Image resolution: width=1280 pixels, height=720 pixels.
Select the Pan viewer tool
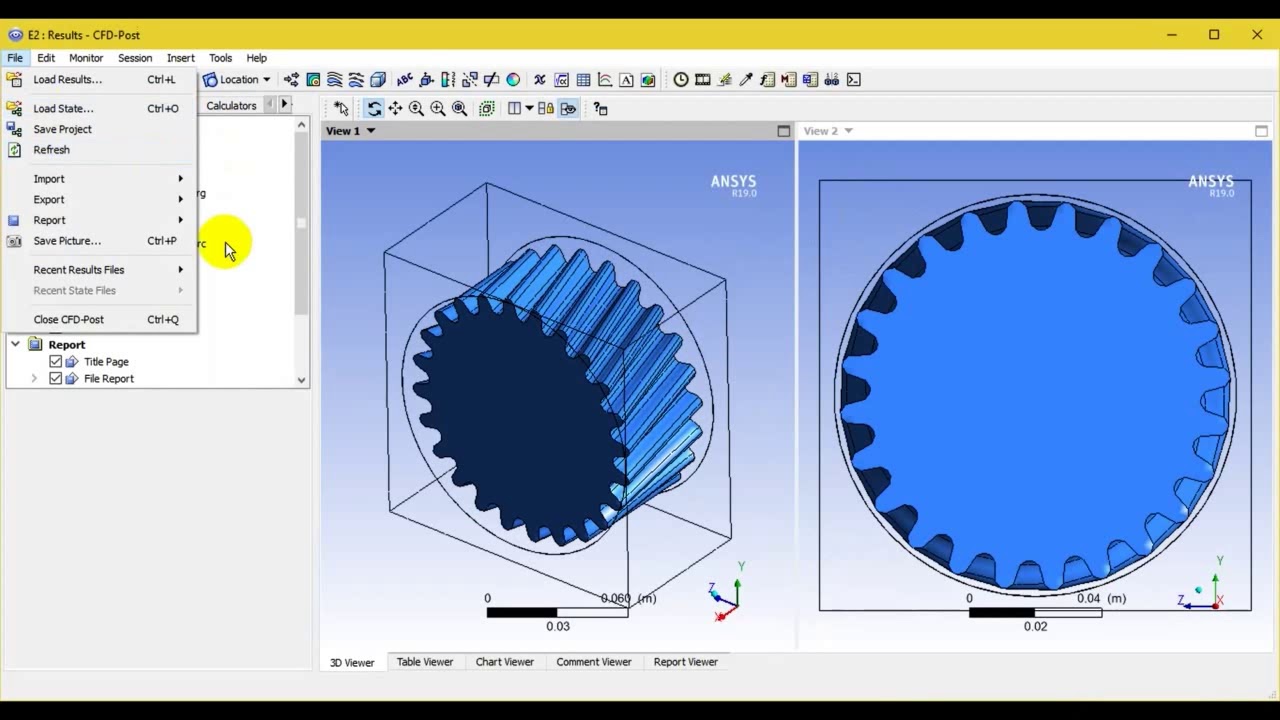[395, 108]
